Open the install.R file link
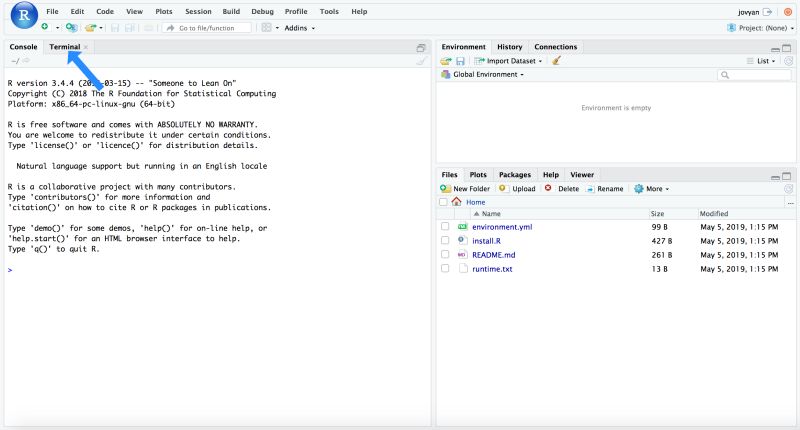The height and width of the screenshot is (430, 800). click(486, 241)
